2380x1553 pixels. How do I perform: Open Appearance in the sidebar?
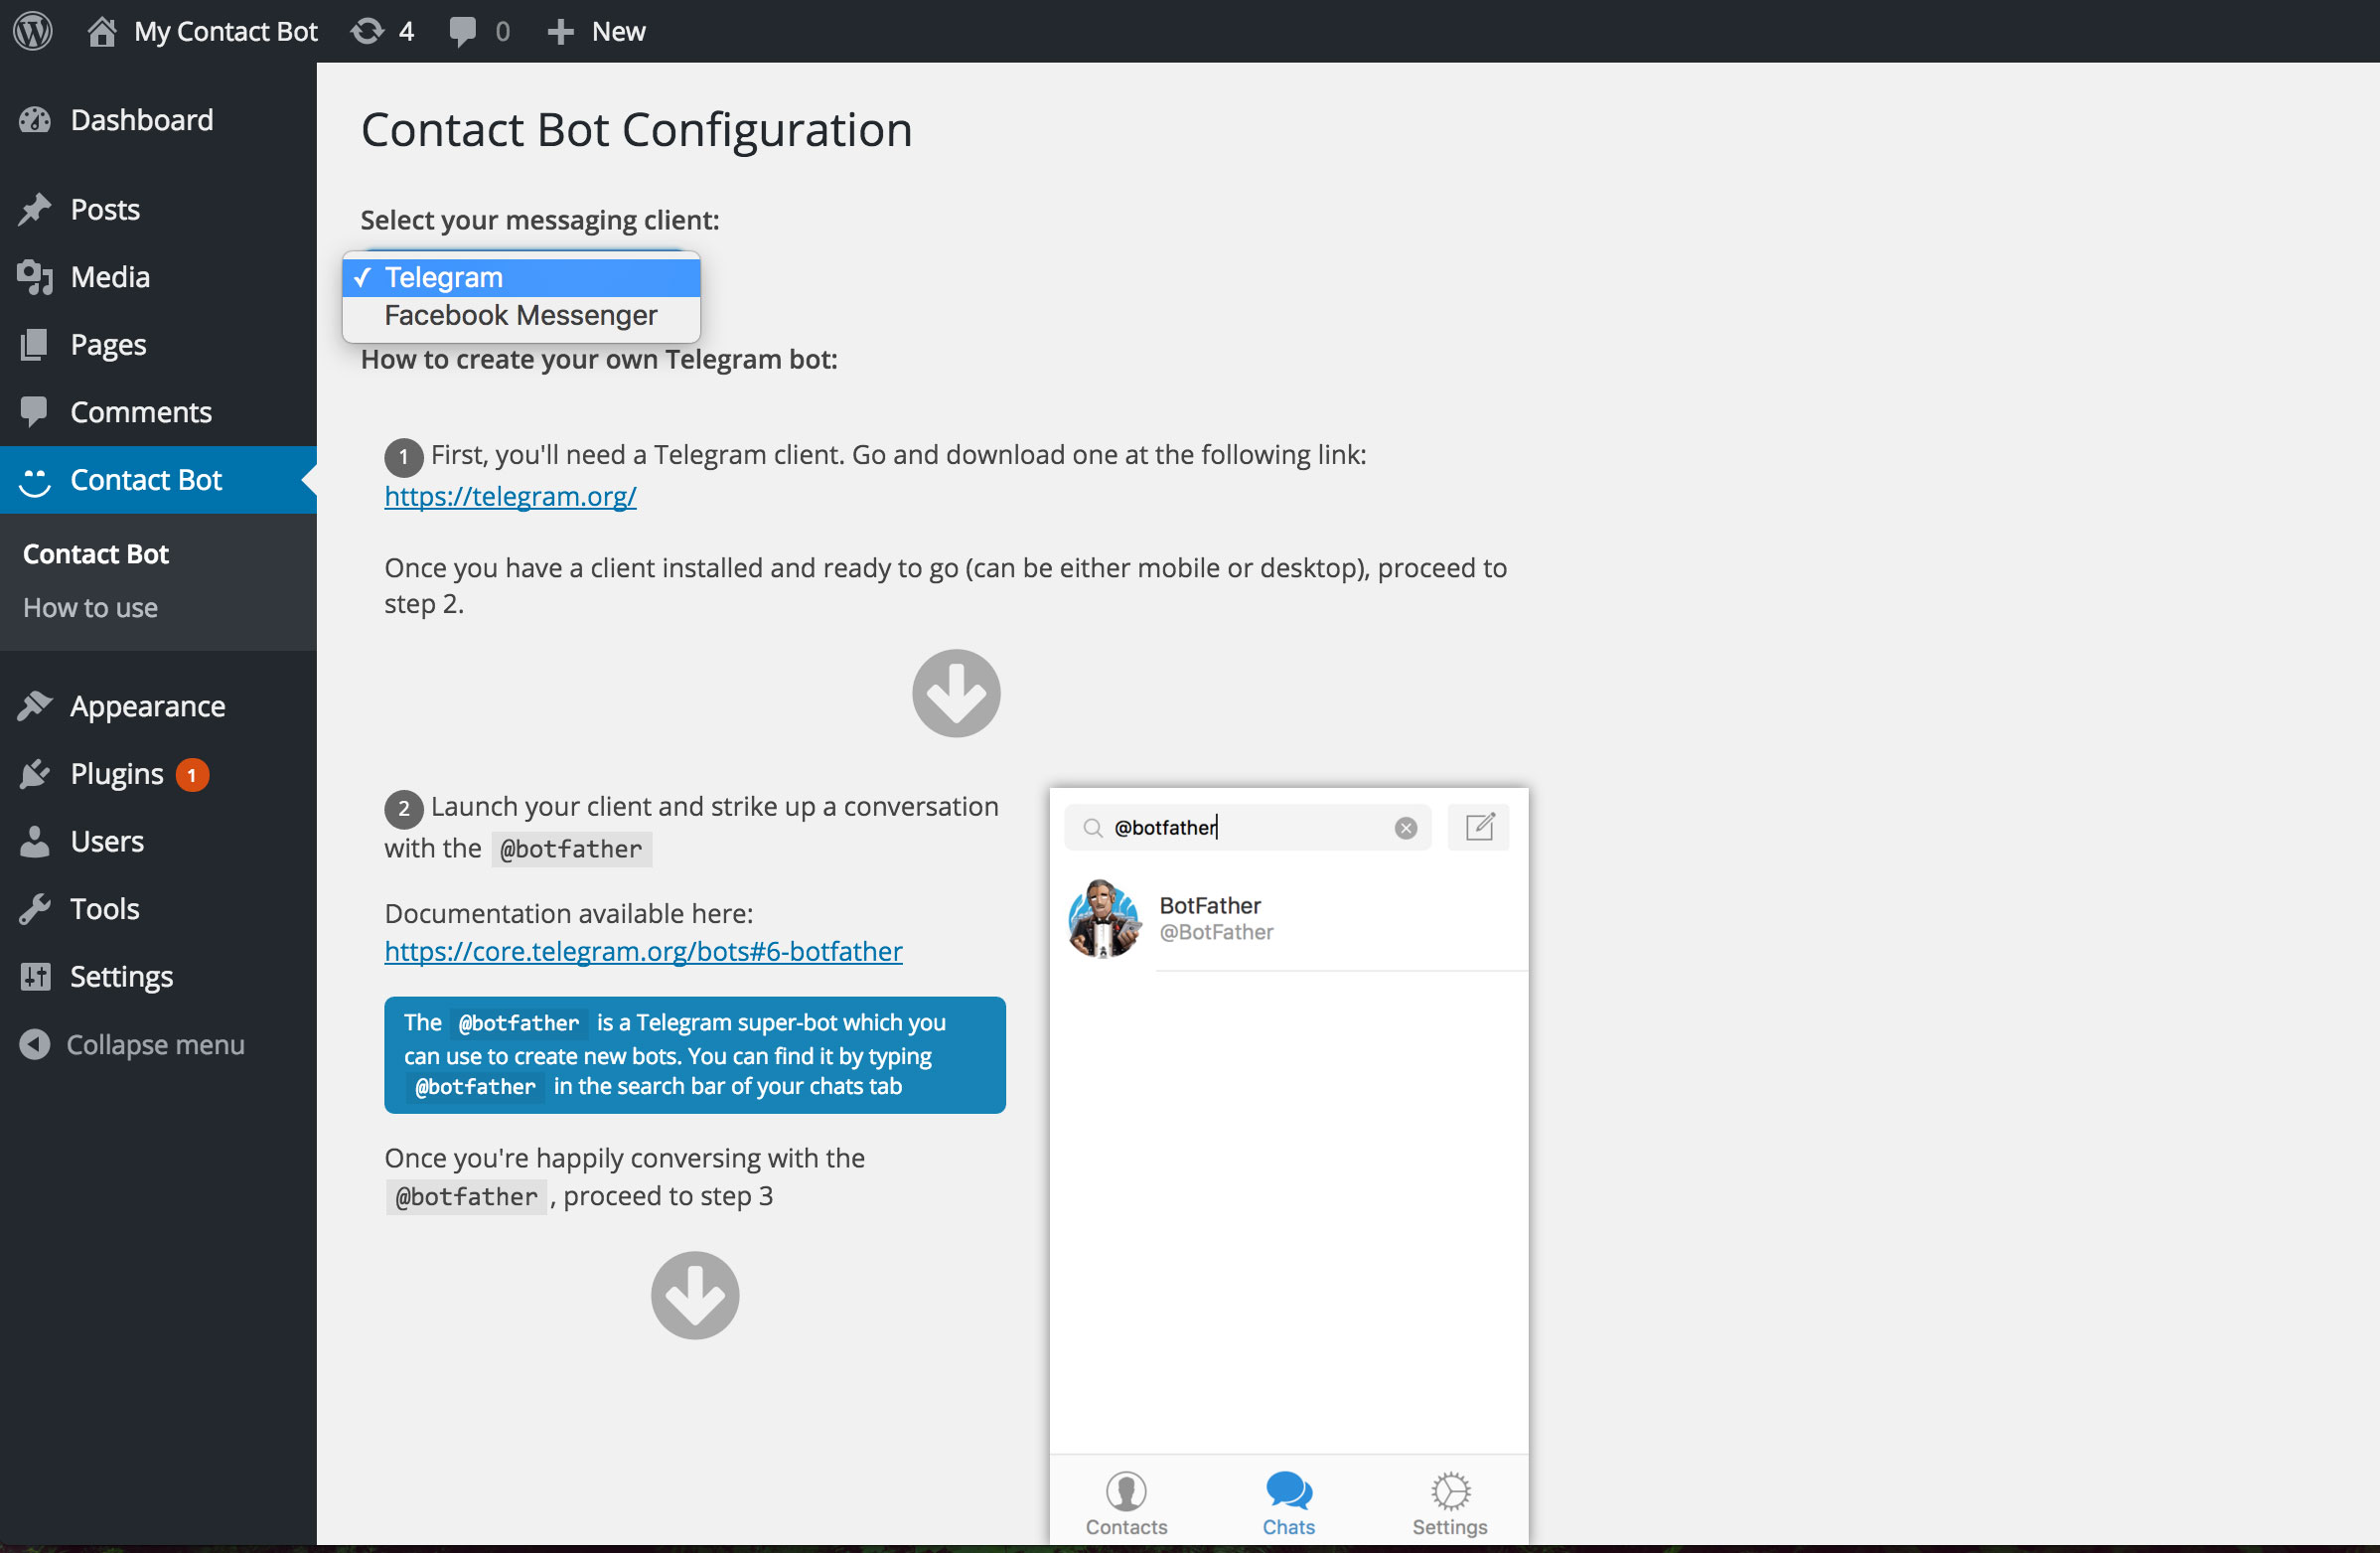(x=147, y=706)
